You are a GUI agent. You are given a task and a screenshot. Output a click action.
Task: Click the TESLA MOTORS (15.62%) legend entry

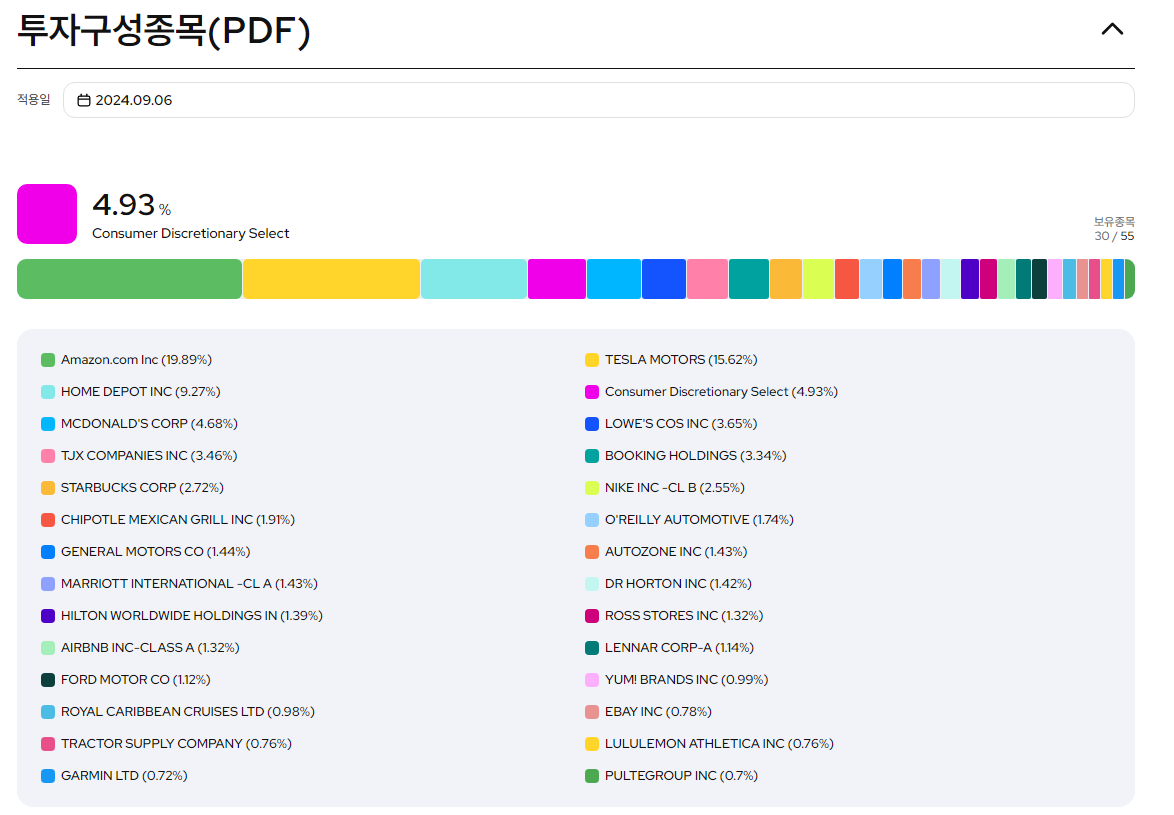coord(671,360)
